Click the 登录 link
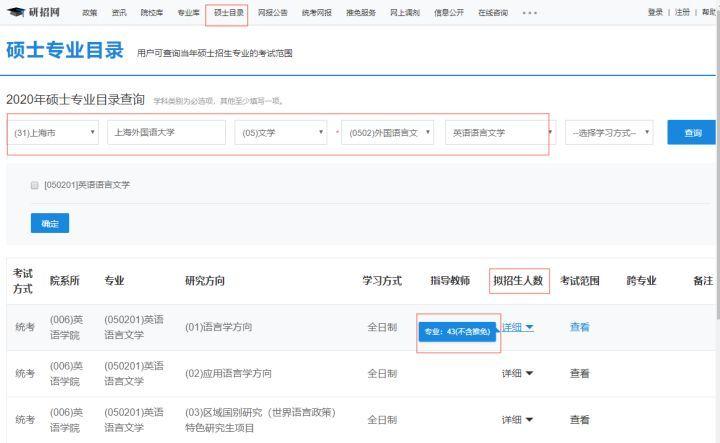This screenshot has height=443, width=720. tap(655, 12)
